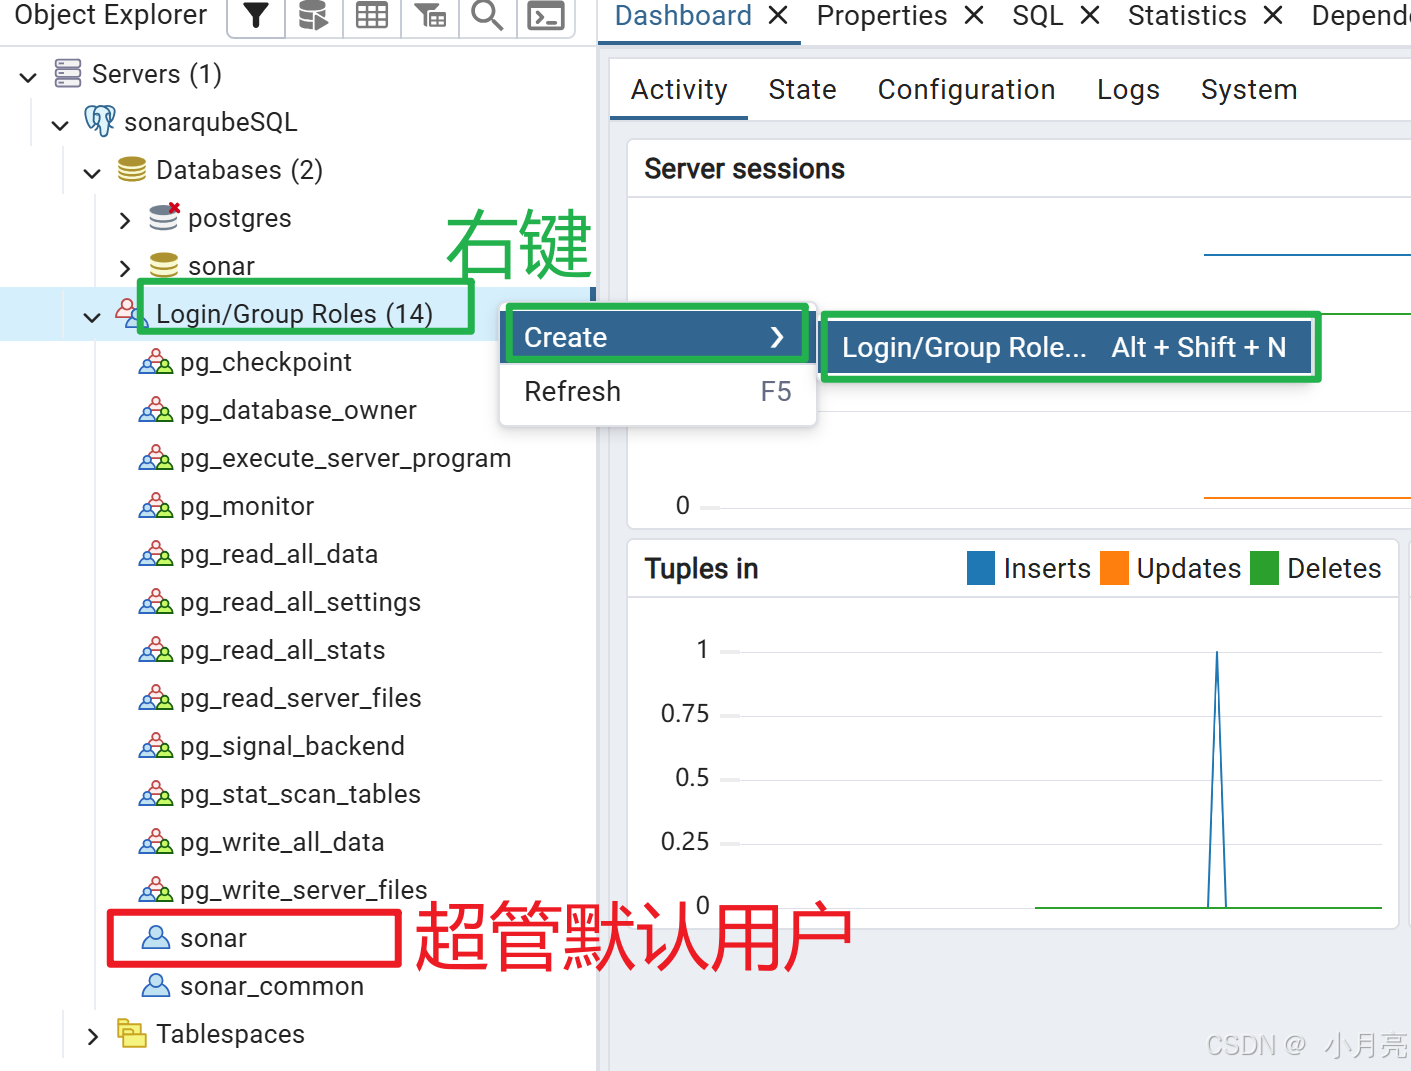Open the SQL tab

click(x=1037, y=16)
